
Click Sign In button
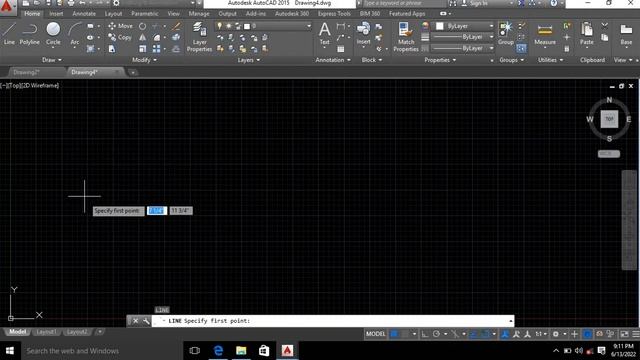point(478,3)
